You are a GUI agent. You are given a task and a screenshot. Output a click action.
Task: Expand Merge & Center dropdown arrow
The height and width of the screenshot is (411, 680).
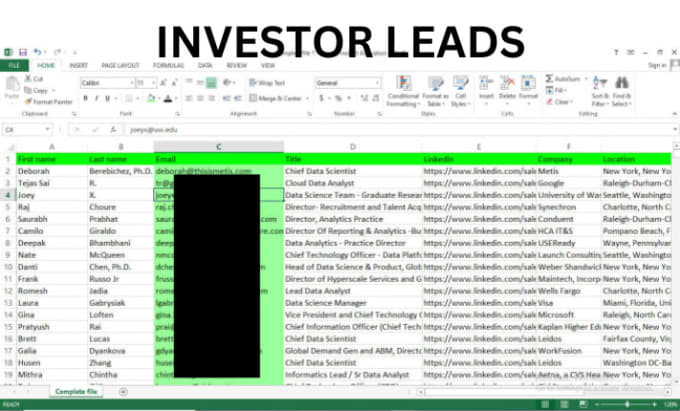(x=307, y=99)
